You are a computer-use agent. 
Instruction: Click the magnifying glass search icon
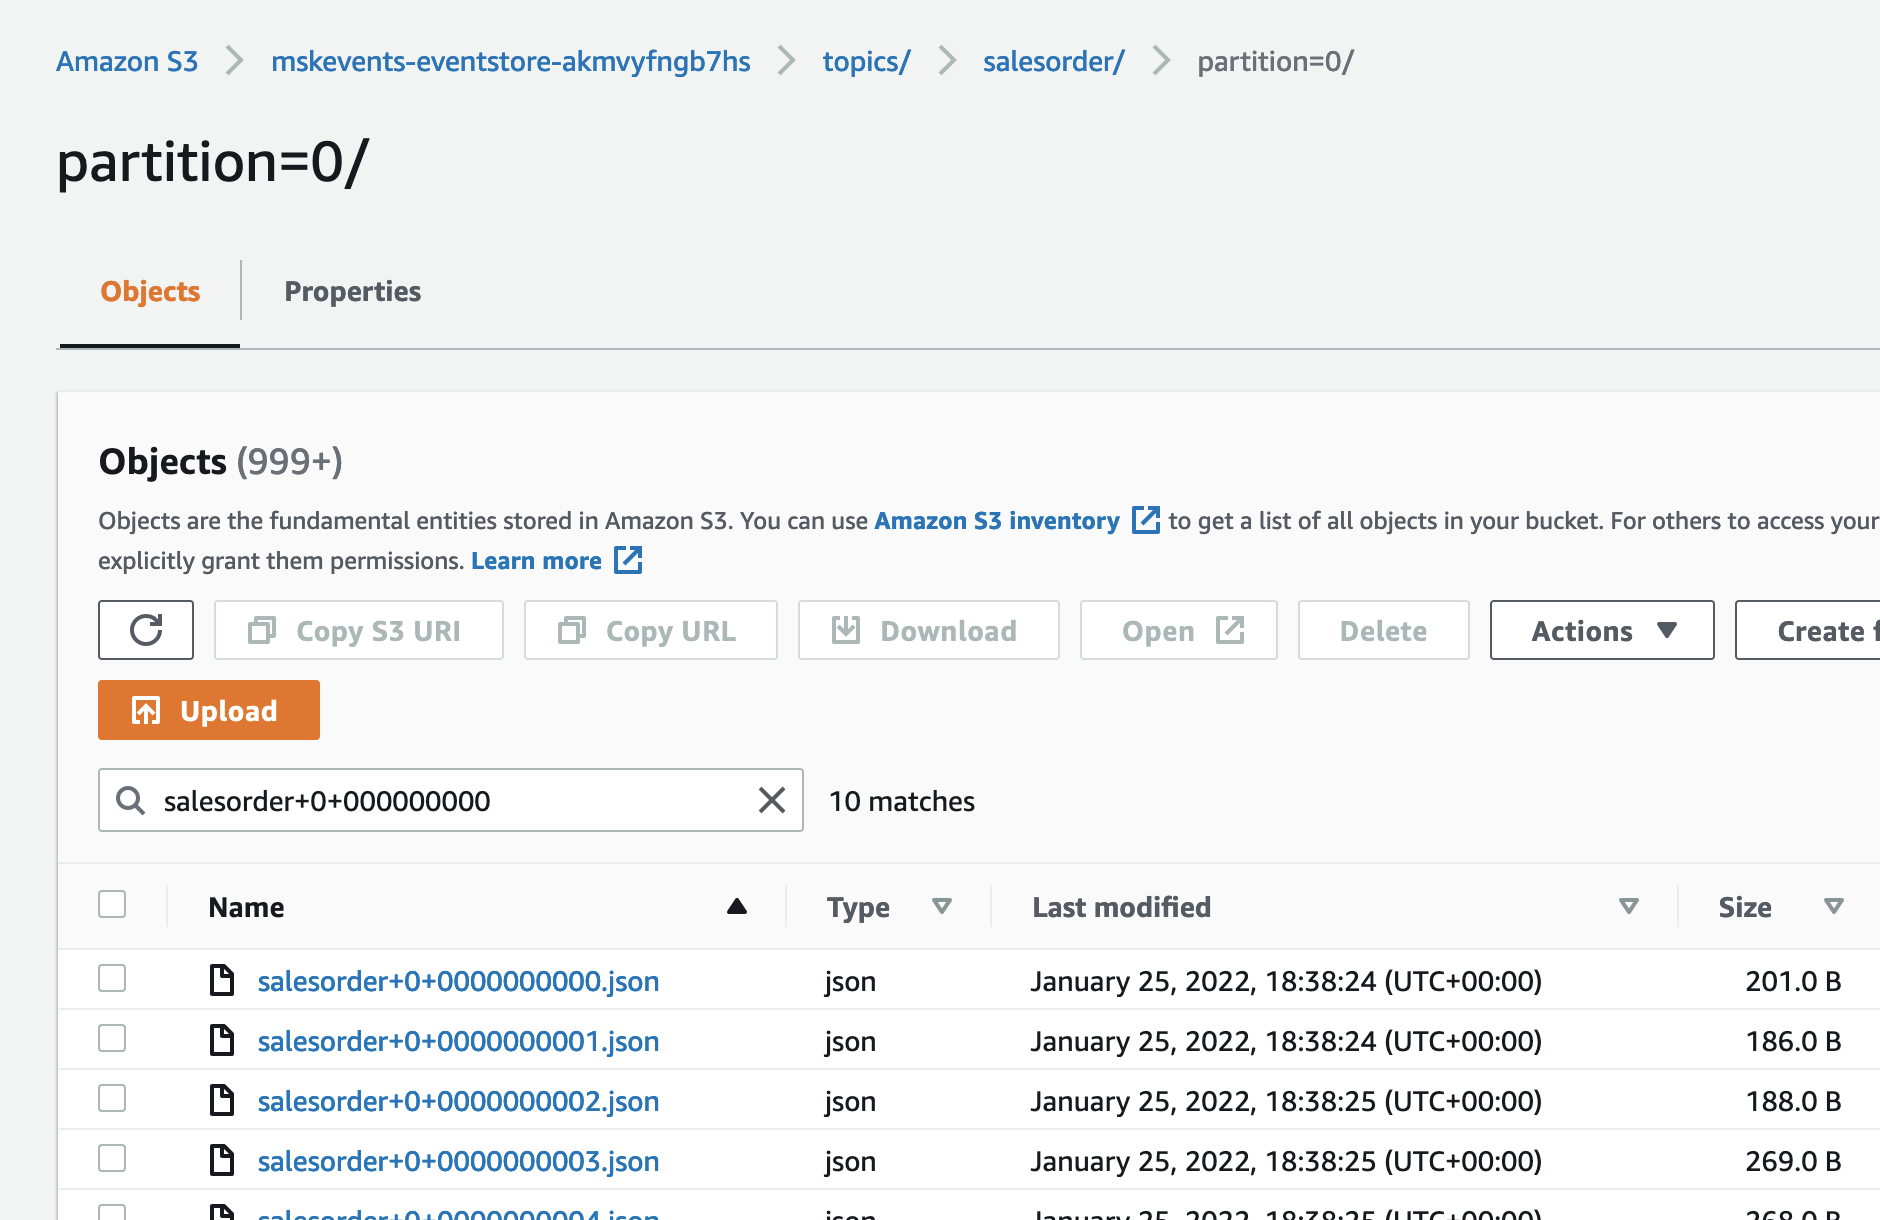130,800
